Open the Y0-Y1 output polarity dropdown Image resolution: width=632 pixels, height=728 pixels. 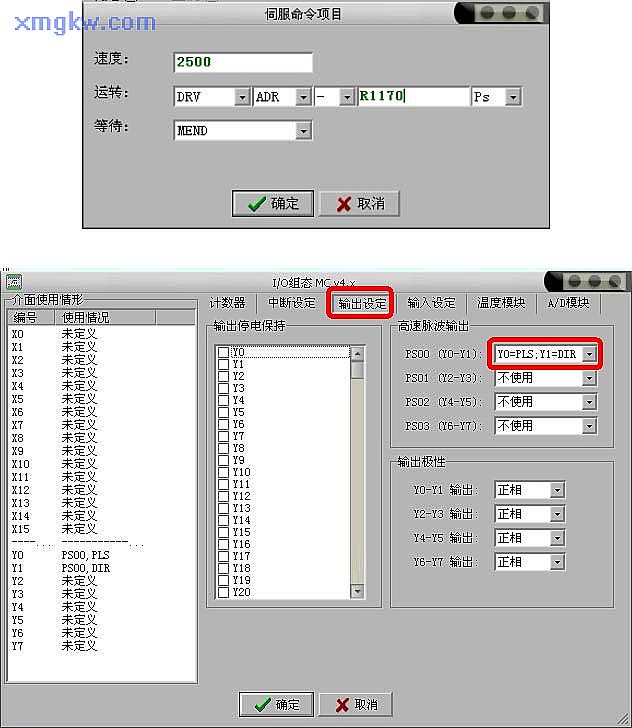pos(557,490)
